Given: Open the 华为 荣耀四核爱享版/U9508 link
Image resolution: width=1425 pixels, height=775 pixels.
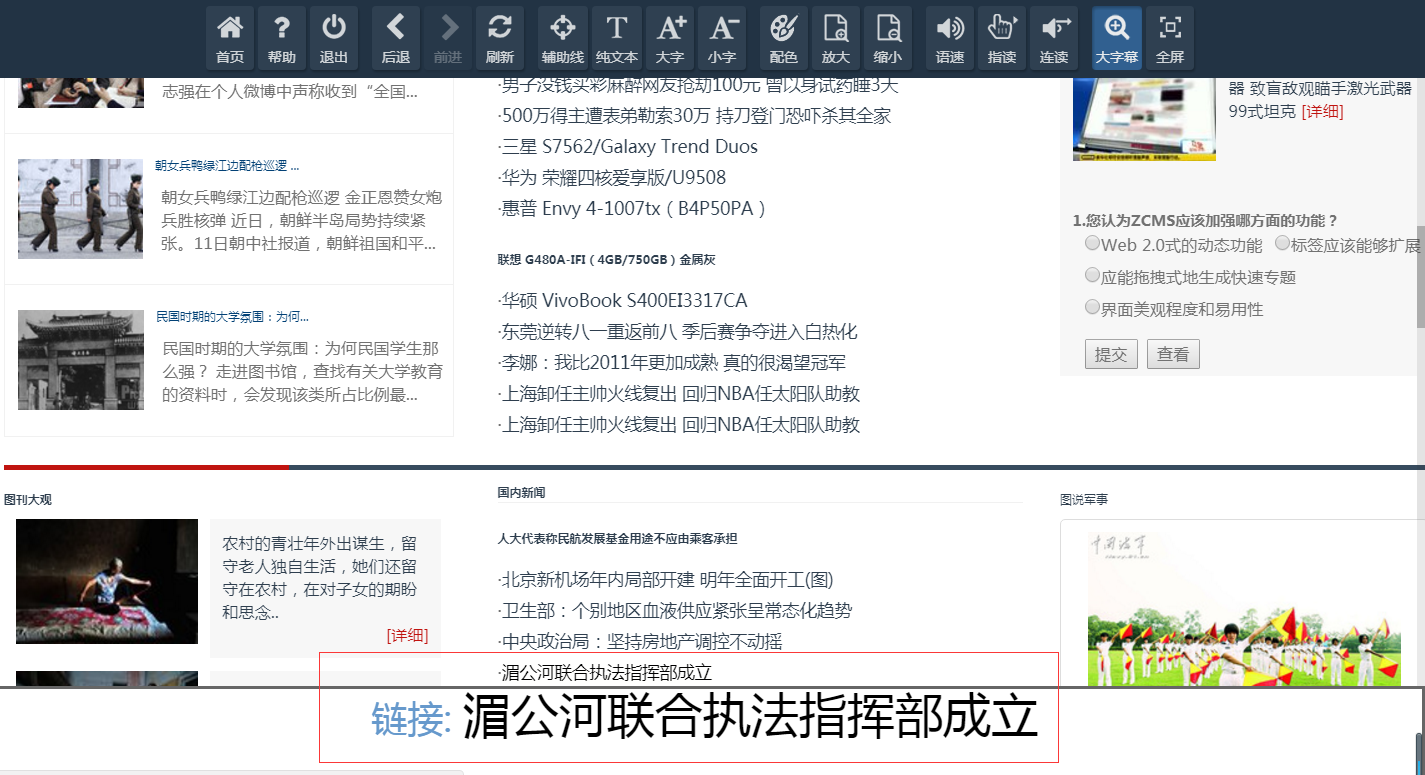Looking at the screenshot, I should pyautogui.click(x=614, y=178).
